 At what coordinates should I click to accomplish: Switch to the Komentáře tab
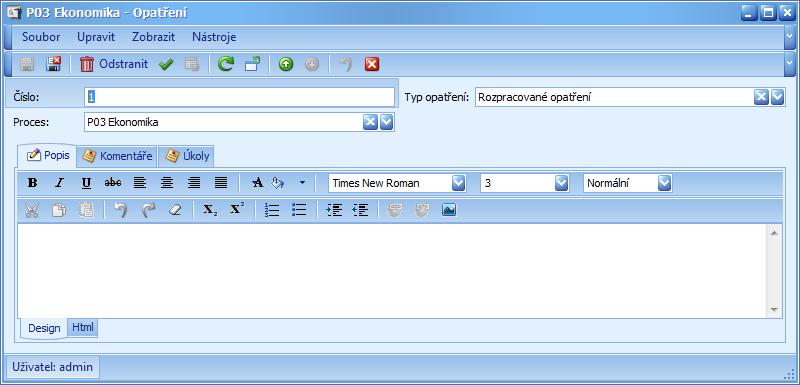click(x=117, y=157)
